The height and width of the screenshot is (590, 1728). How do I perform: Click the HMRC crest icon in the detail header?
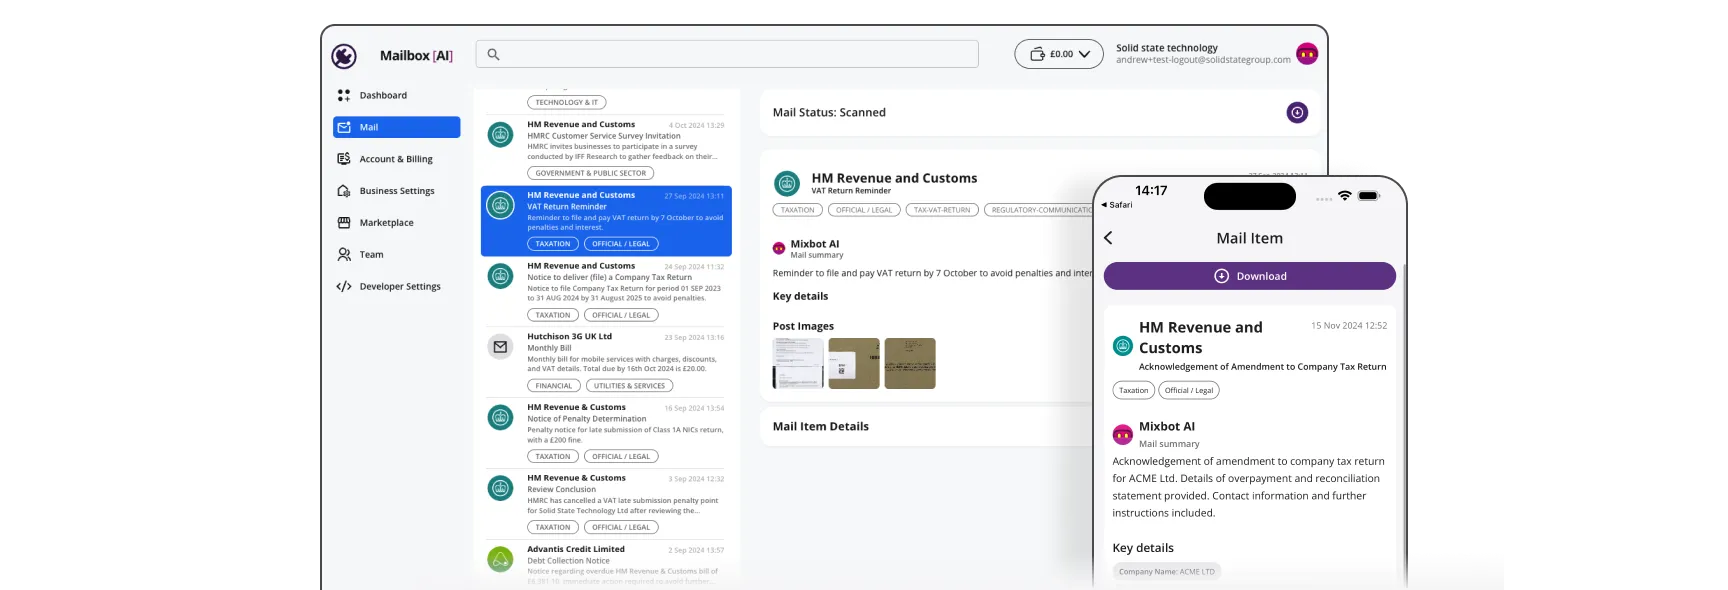tap(787, 183)
